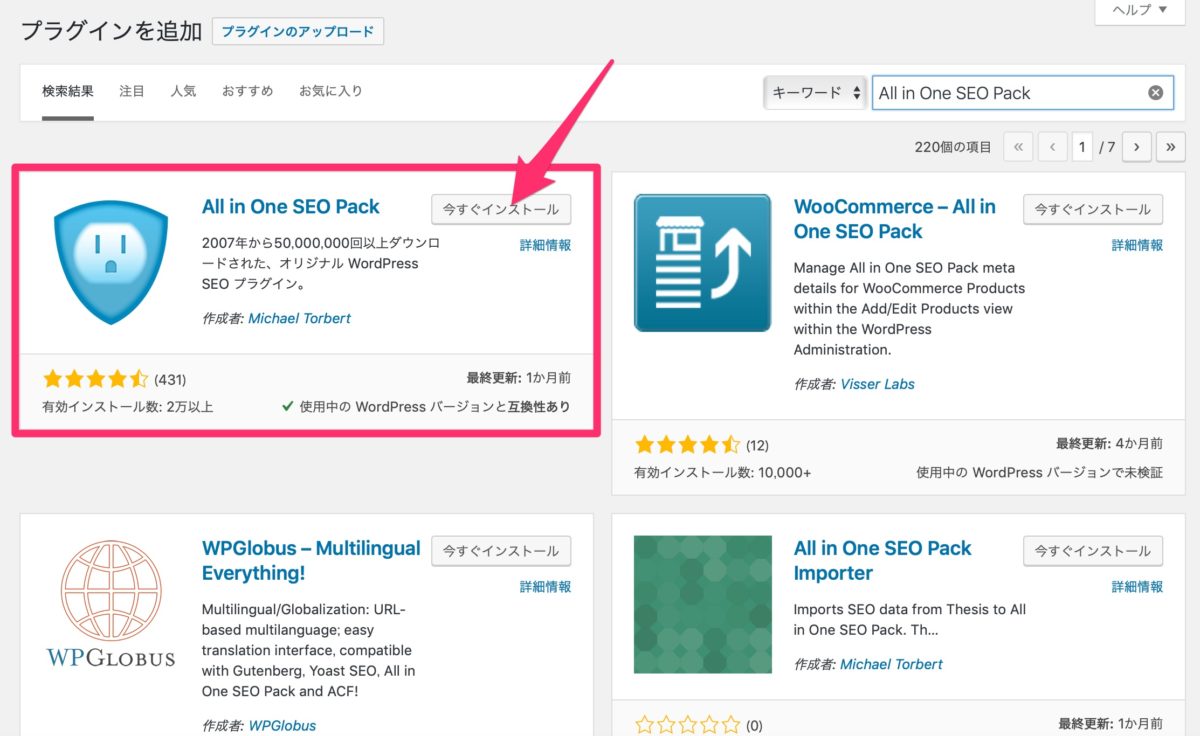The width and height of the screenshot is (1200, 736).
Task: Click 最終更新: 4か月前 text
Action: [x=1109, y=444]
